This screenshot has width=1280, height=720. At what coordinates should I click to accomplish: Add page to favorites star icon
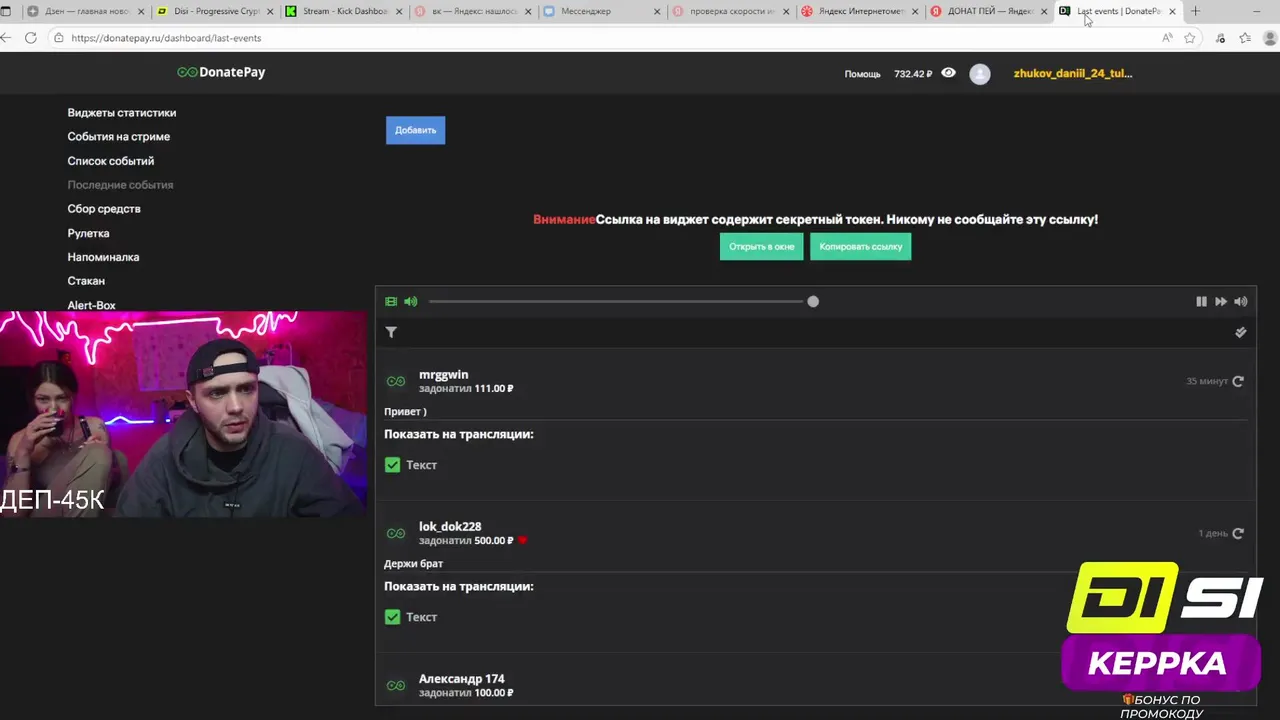(1190, 38)
